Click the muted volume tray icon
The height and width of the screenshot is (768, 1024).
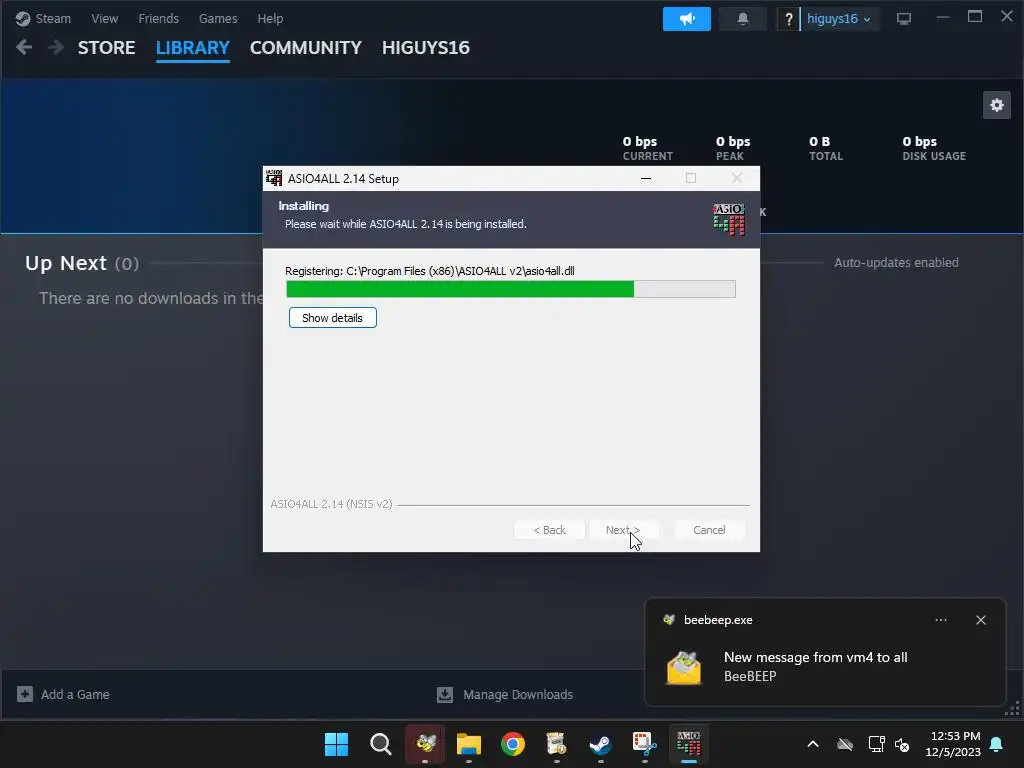(x=902, y=744)
